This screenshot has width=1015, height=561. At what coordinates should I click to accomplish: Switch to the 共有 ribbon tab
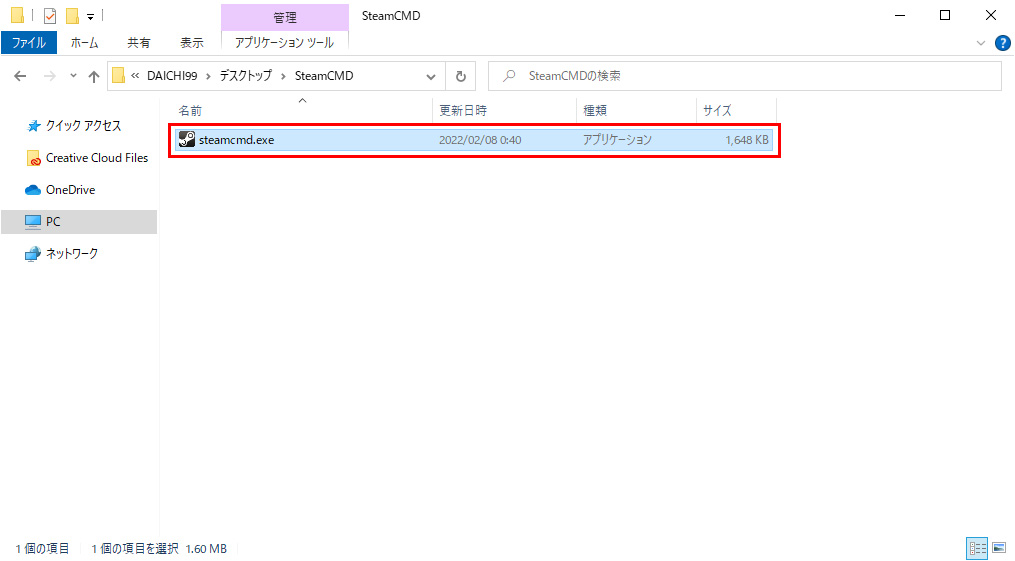[x=139, y=43]
